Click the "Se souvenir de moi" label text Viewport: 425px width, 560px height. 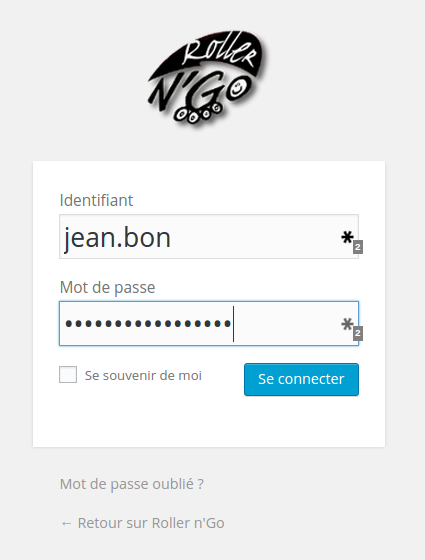tap(143, 375)
